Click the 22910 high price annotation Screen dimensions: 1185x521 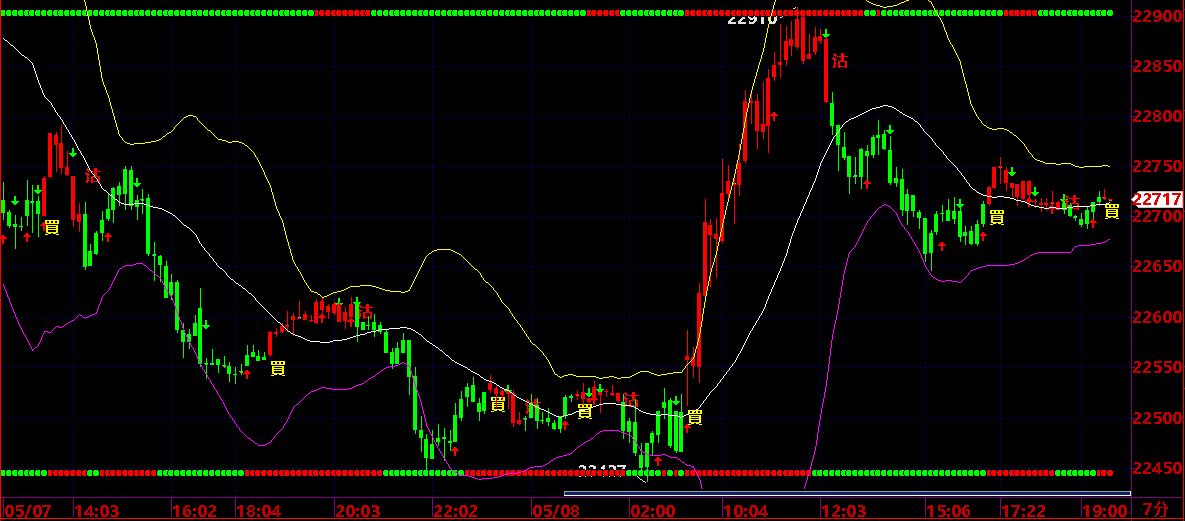click(x=753, y=20)
